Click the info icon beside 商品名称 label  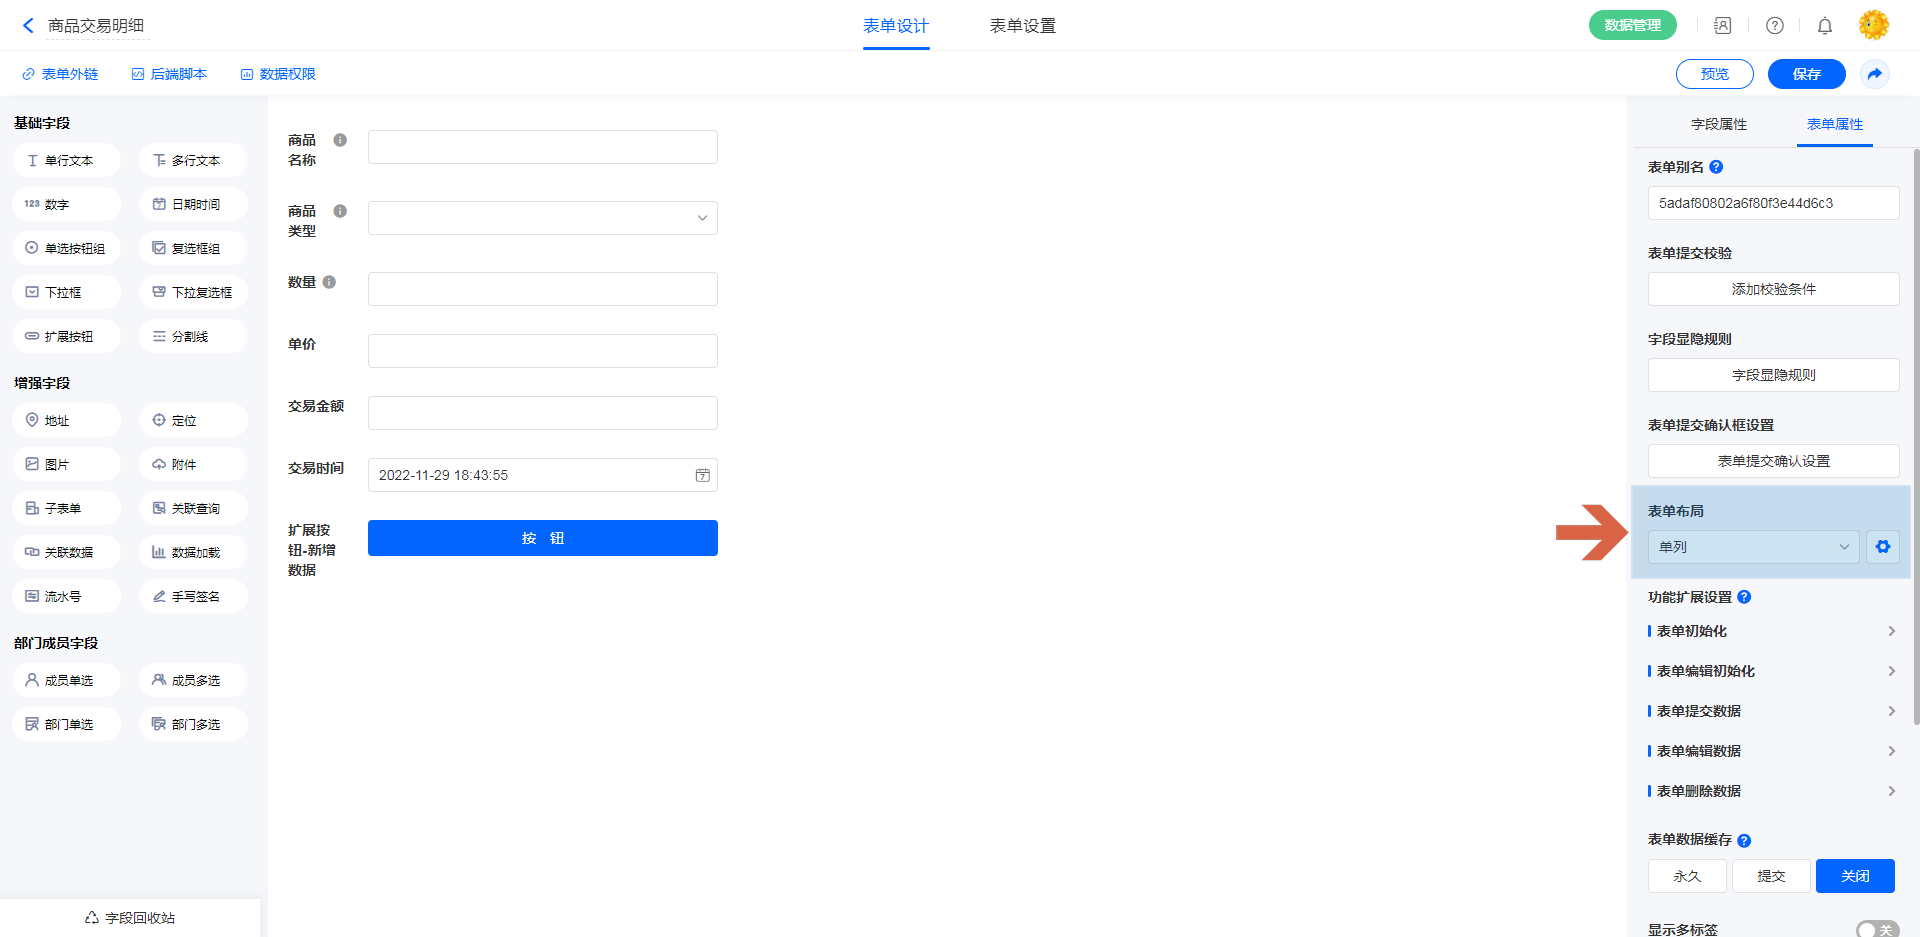pos(340,141)
